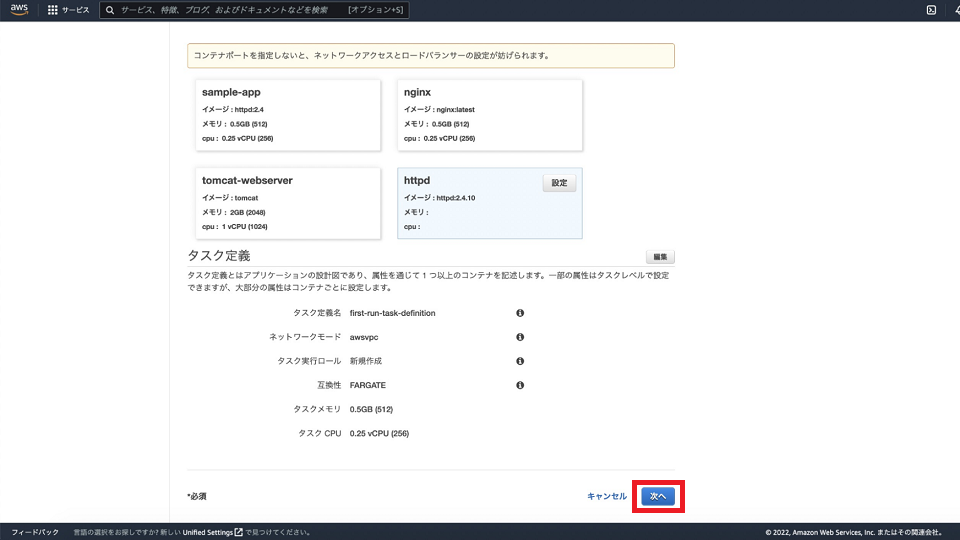Show info icon for 互換性

[x=520, y=385]
